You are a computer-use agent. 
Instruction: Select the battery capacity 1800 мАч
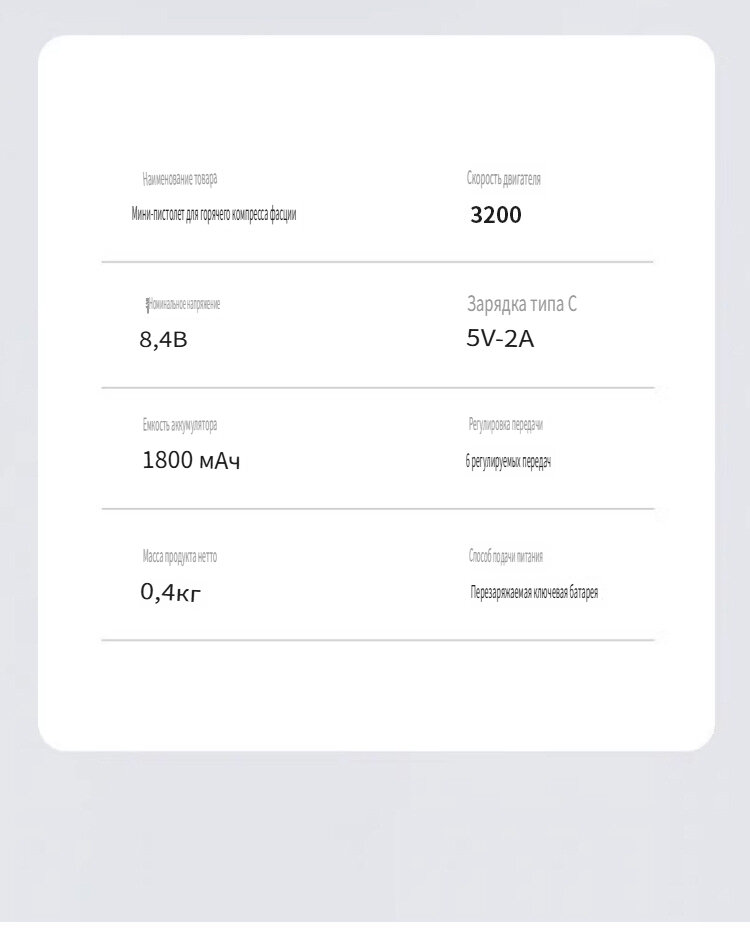point(191,460)
